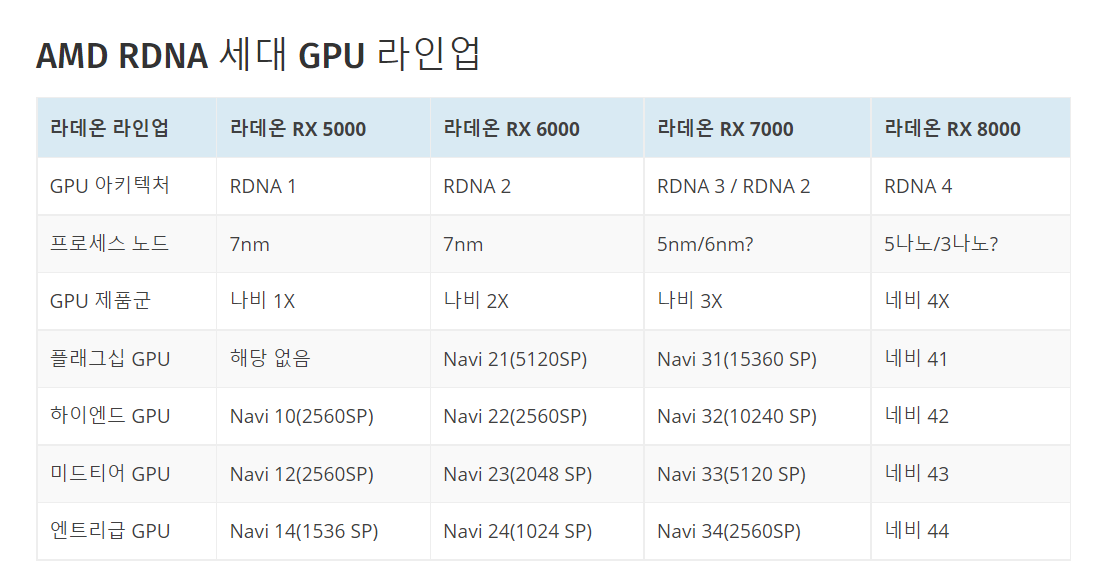This screenshot has height=568, width=1102.
Task: Click the cell 'Navi 33(5120 SP)'
Action: (x=758, y=474)
